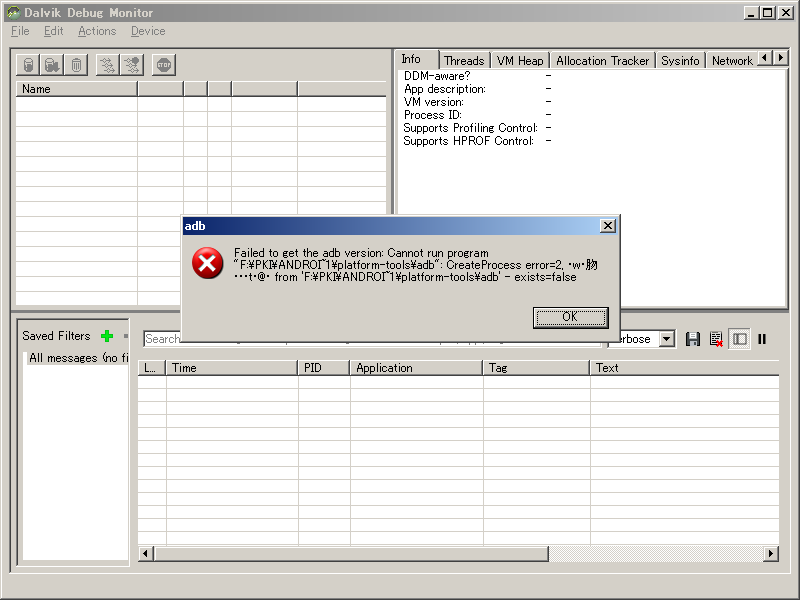
Task: Switch to the Sysinfo tab
Action: tap(680, 61)
